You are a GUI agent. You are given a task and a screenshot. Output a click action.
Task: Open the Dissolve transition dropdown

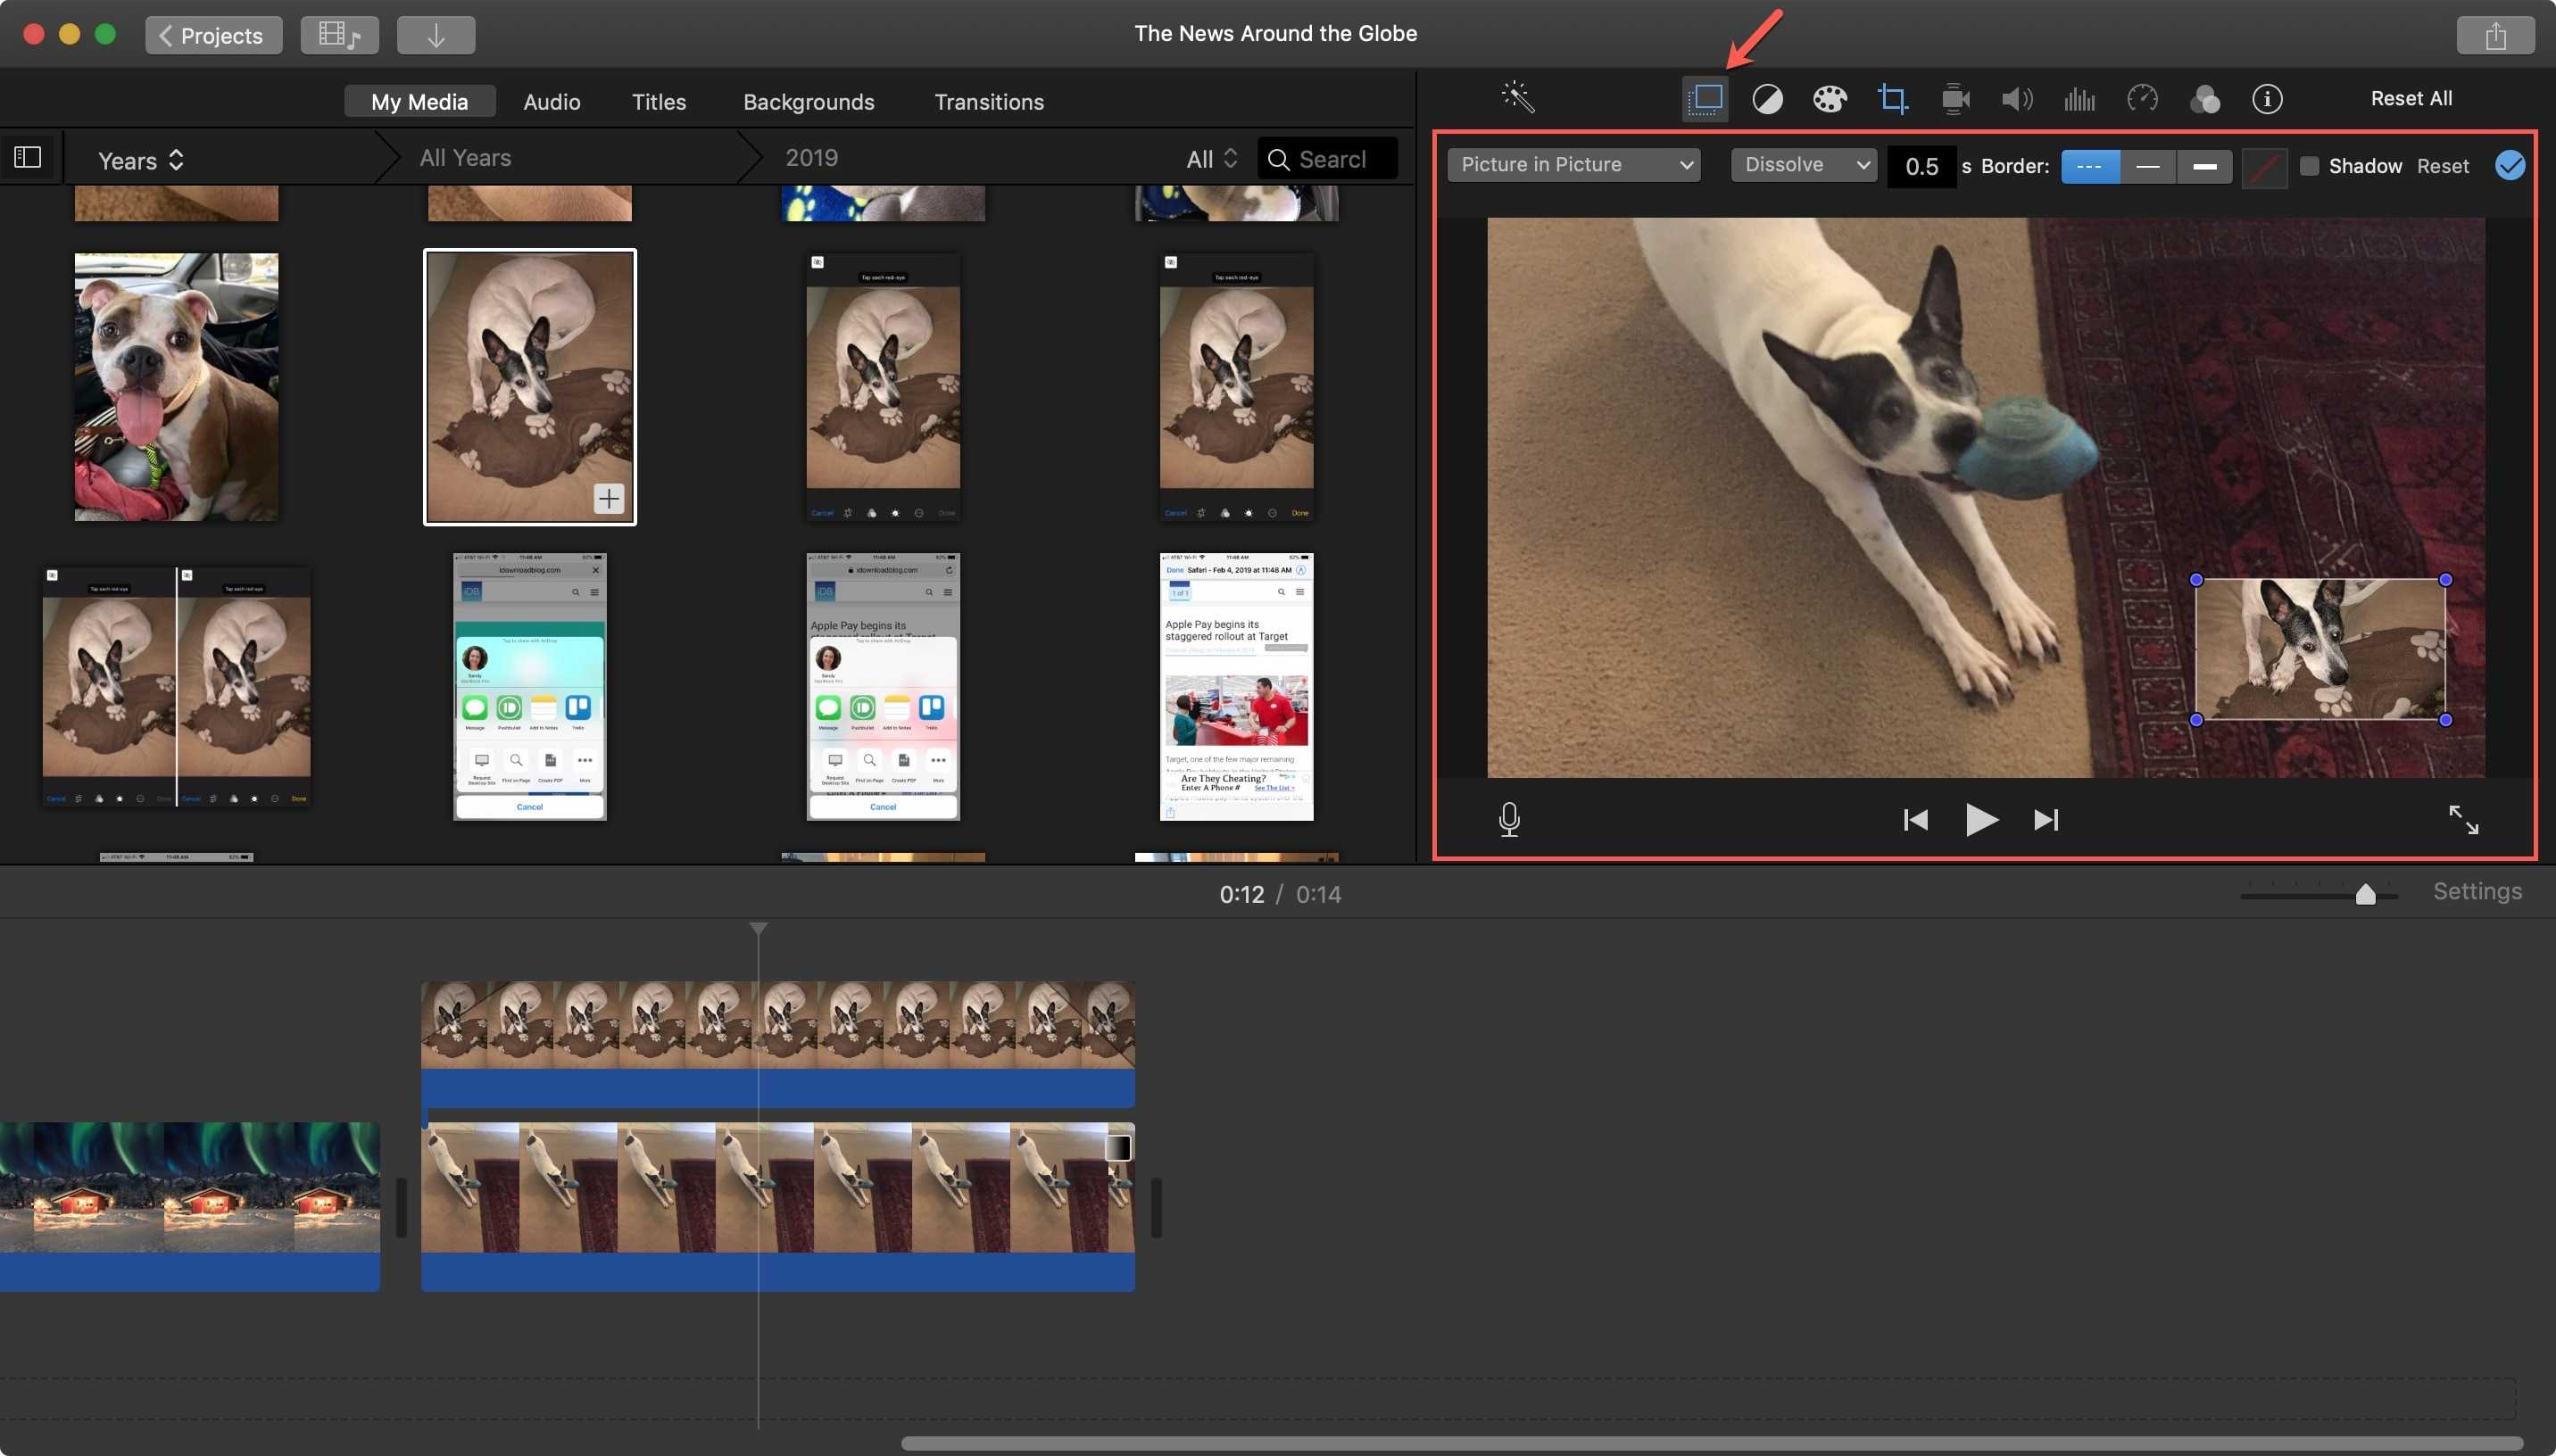tap(1803, 164)
